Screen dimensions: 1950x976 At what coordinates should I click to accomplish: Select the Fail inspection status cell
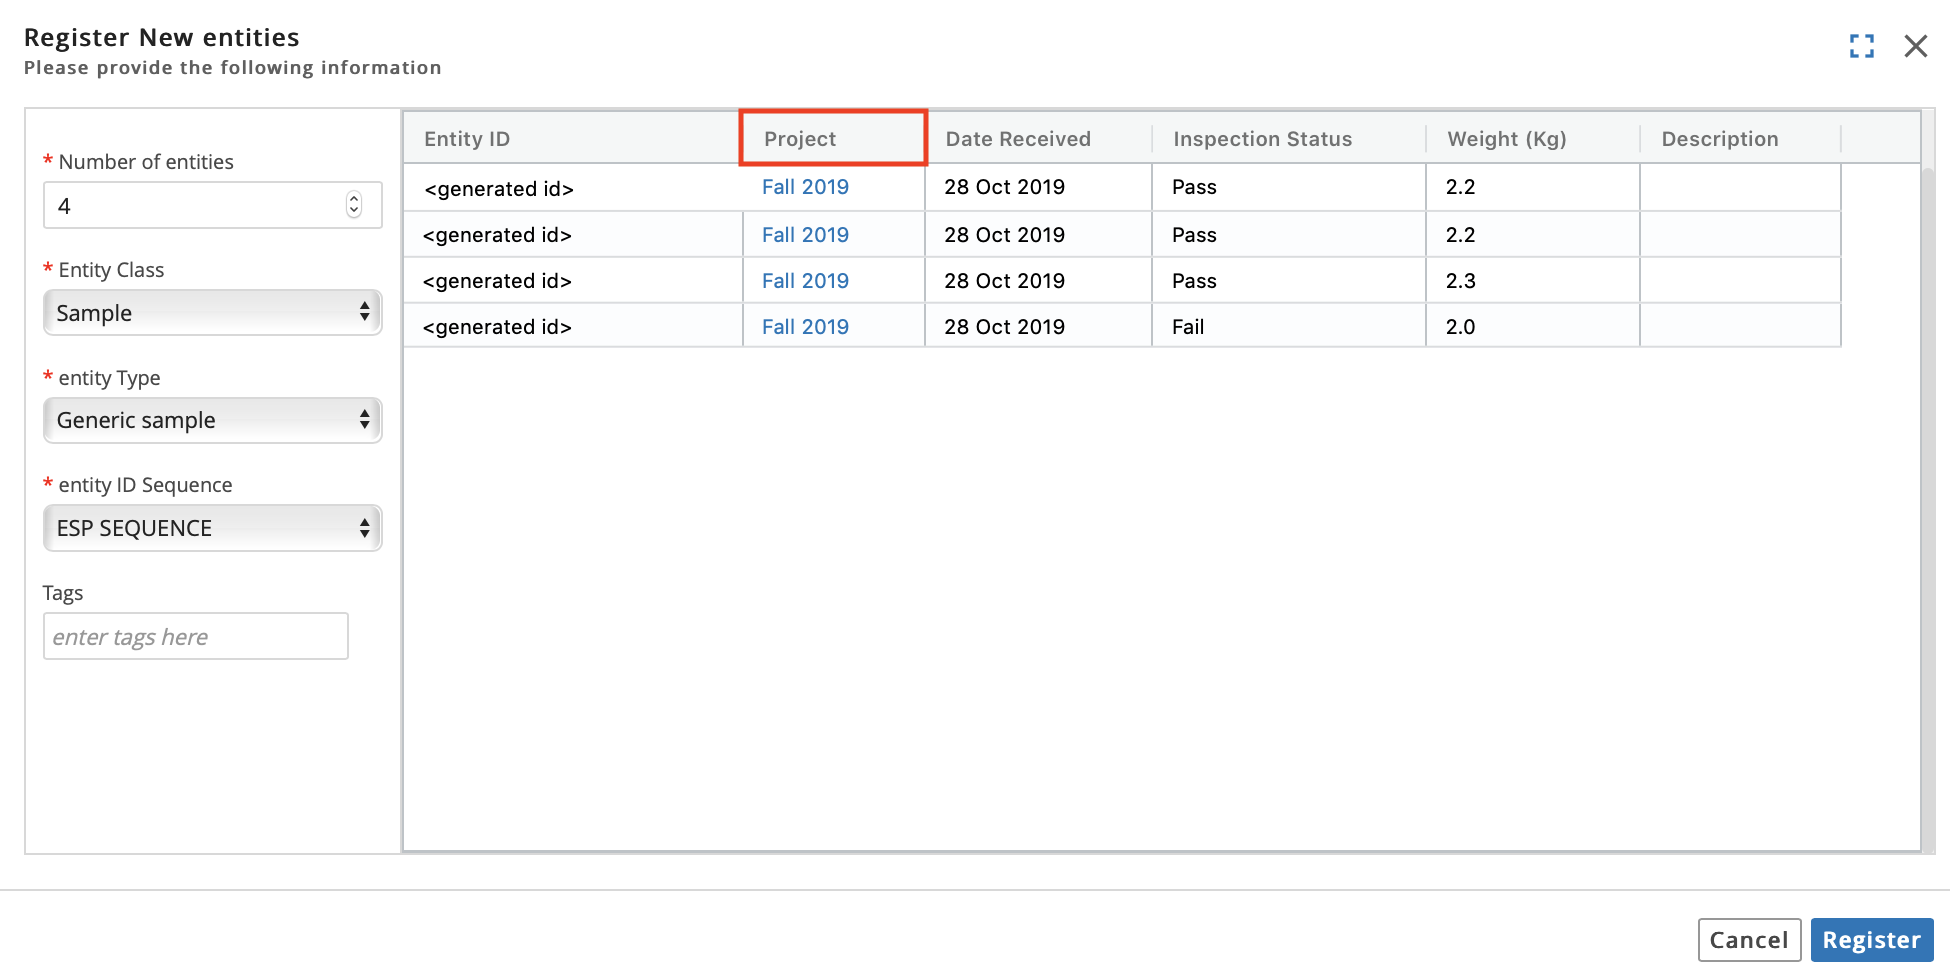1289,326
